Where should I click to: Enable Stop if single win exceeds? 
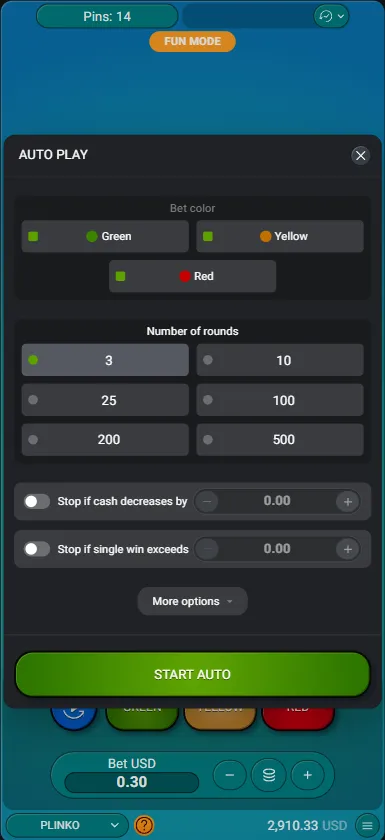[37, 549]
